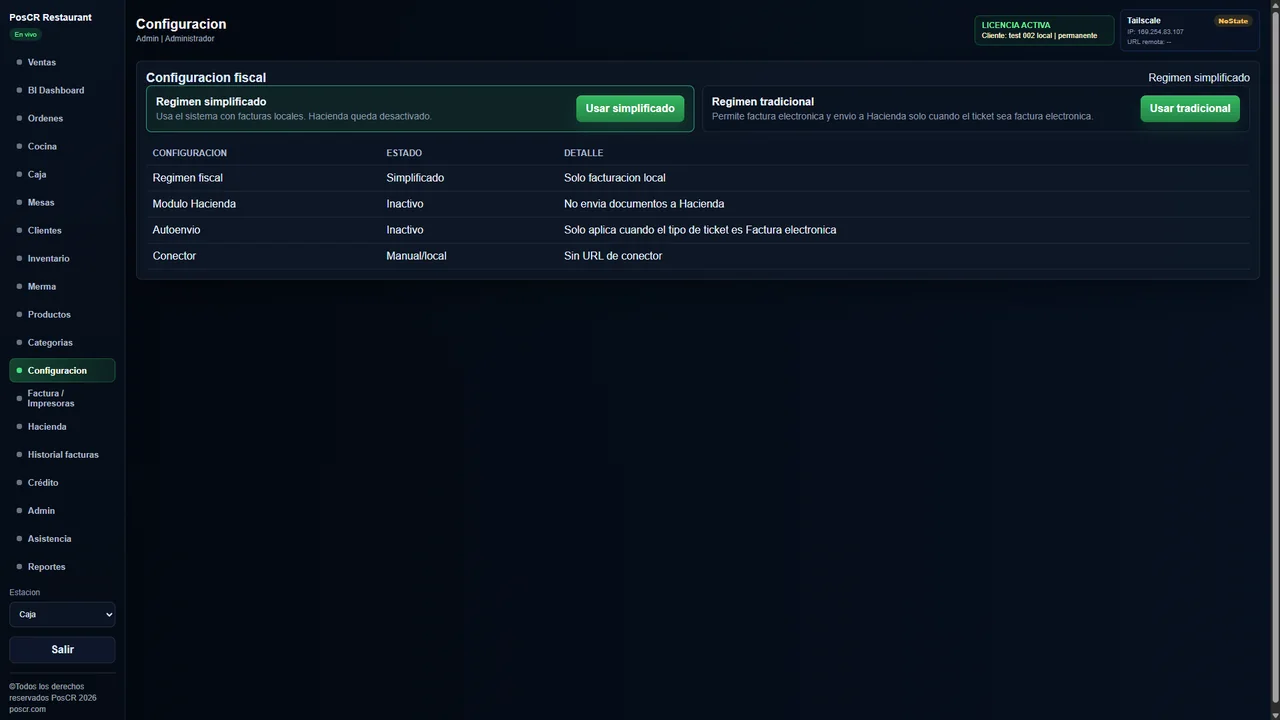Open the Ventas section in sidebar
Image resolution: width=1280 pixels, height=720 pixels.
62,62
